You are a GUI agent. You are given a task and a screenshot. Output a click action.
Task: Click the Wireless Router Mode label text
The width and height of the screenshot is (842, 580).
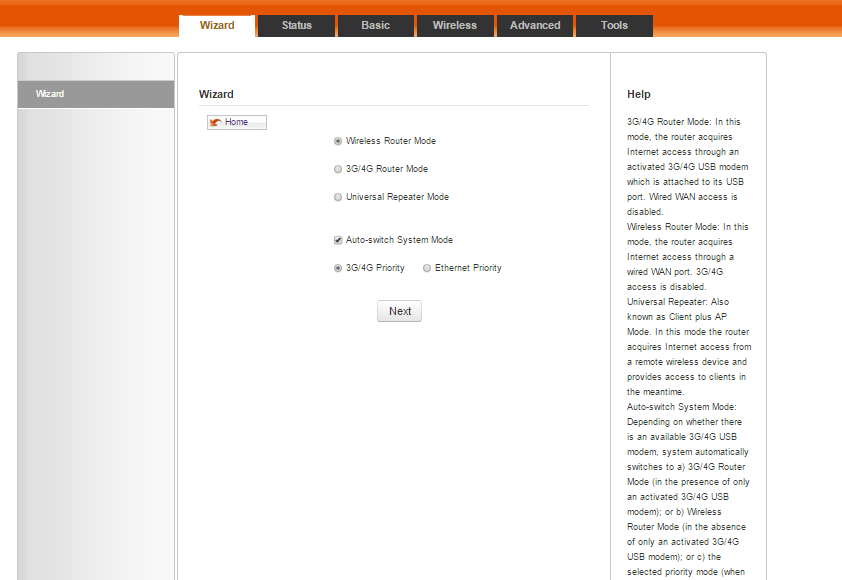click(391, 141)
